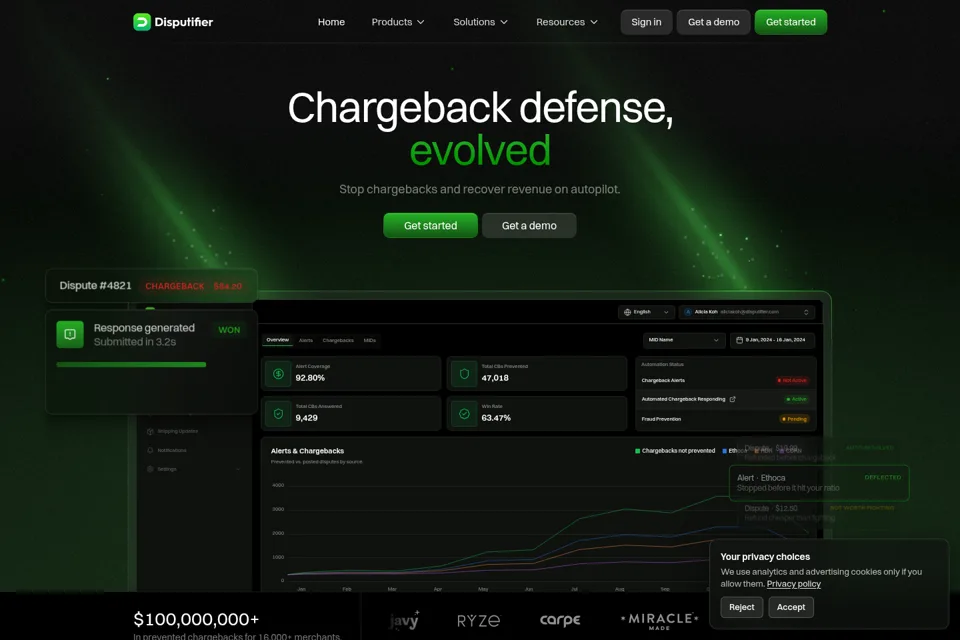Open the Privacy policy link
The image size is (960, 640).
click(793, 584)
